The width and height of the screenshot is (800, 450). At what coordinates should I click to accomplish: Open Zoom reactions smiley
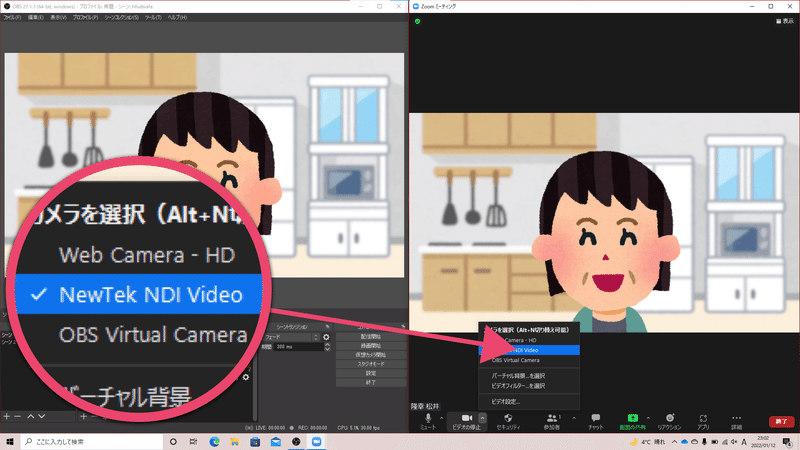(x=670, y=421)
